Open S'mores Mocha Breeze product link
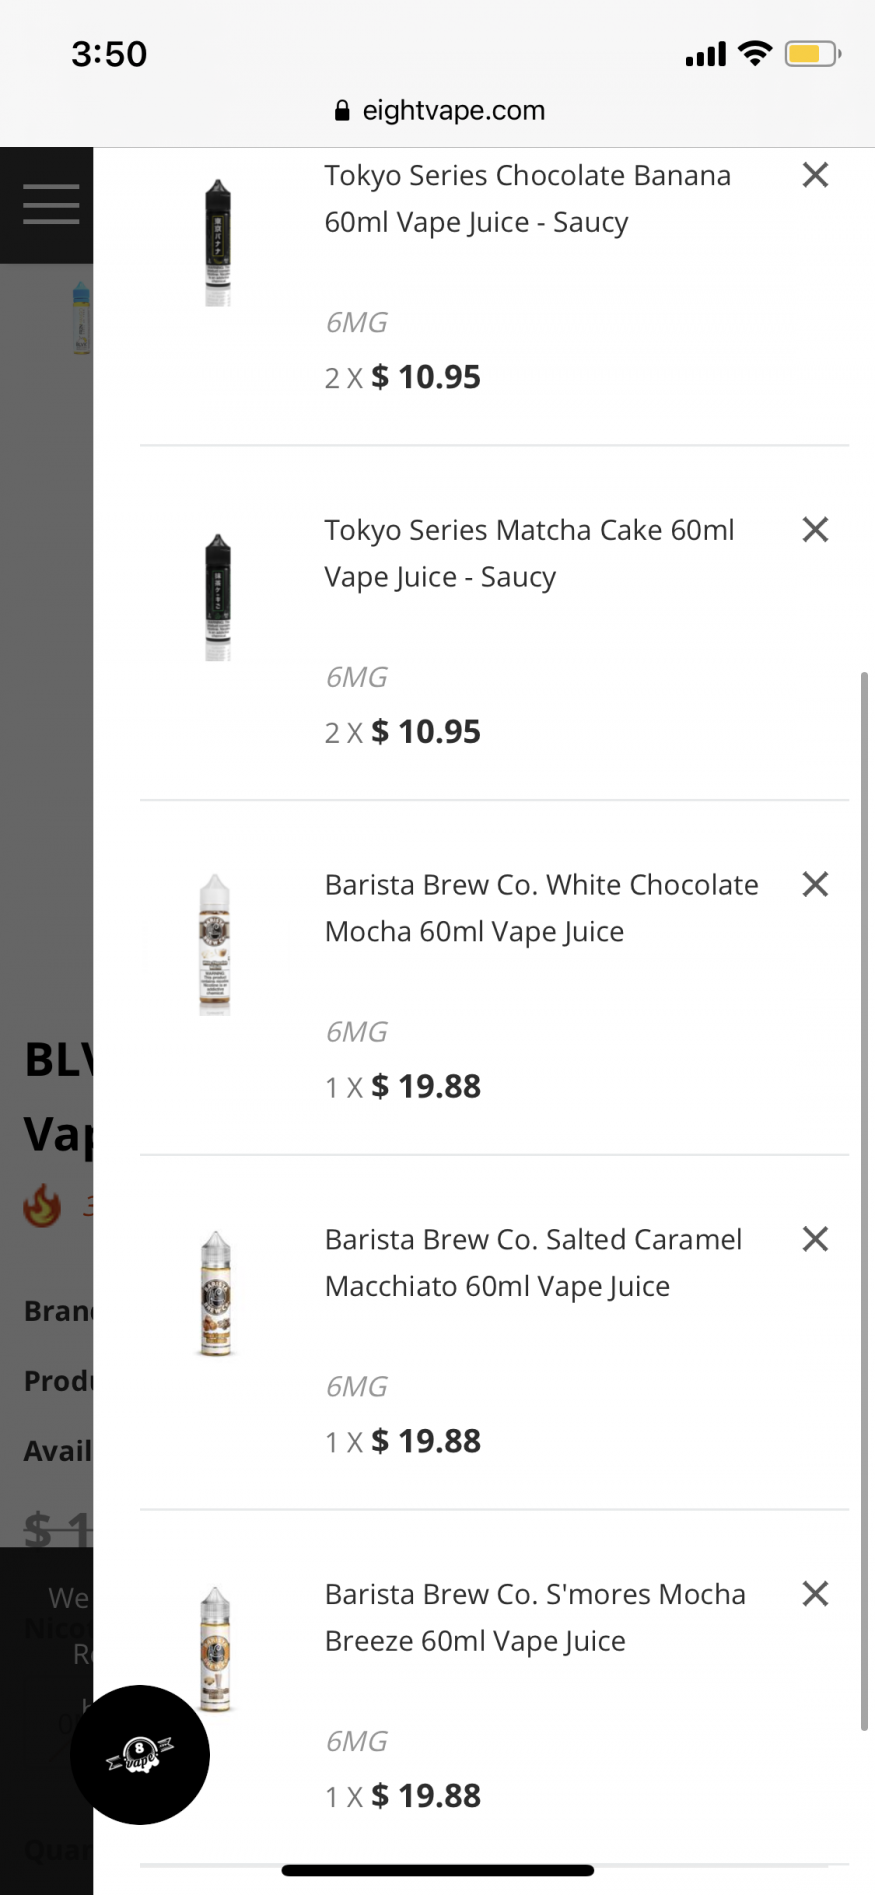Screen dimensions: 875x1895 click(535, 1617)
